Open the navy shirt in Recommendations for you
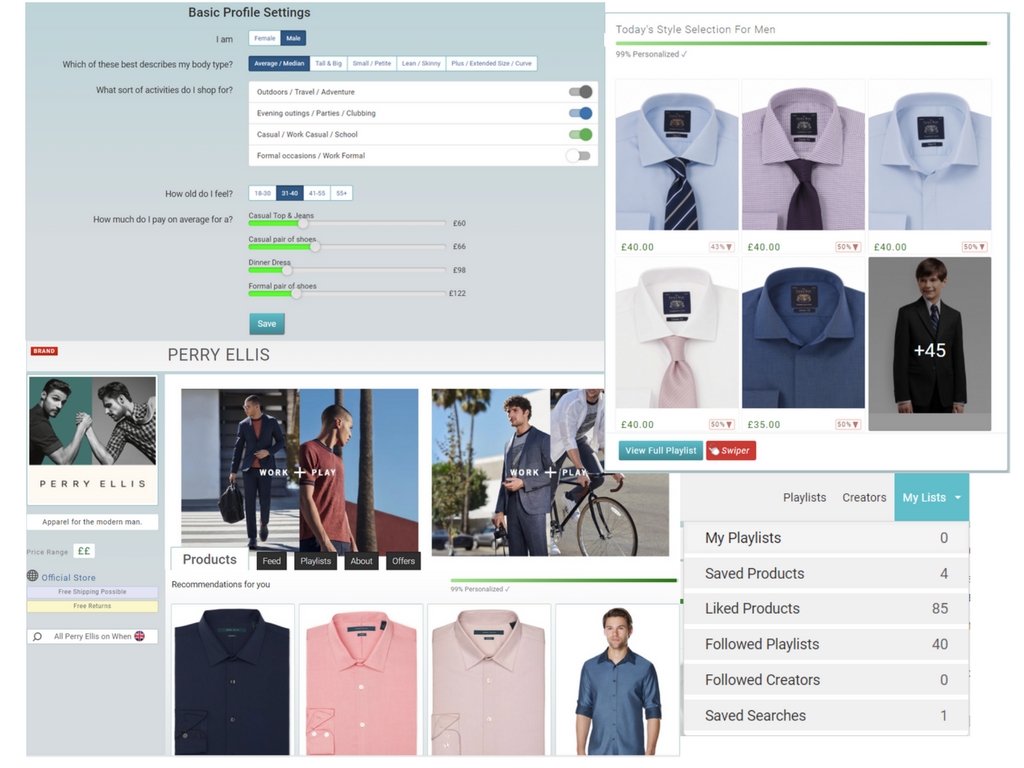This screenshot has width=1024, height=768. [232, 680]
